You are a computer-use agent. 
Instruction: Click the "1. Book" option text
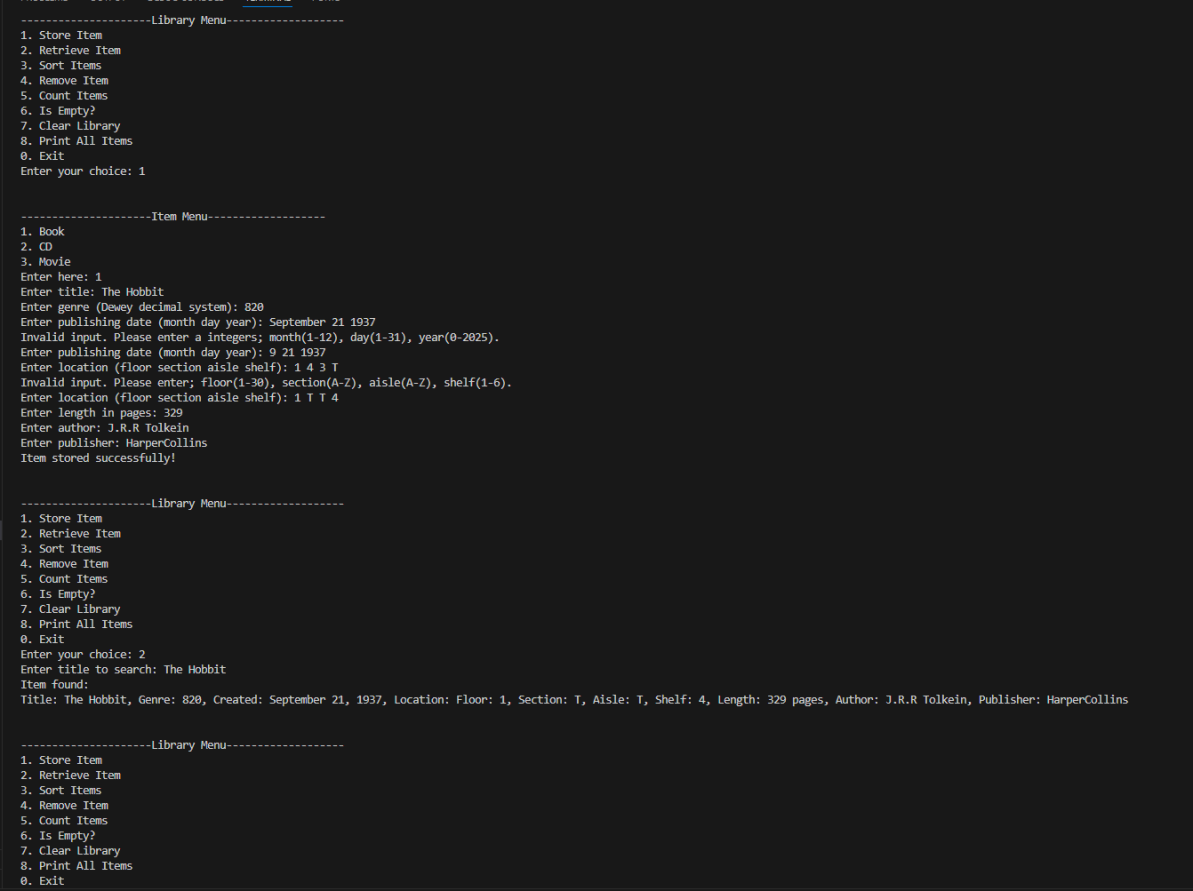pos(42,232)
